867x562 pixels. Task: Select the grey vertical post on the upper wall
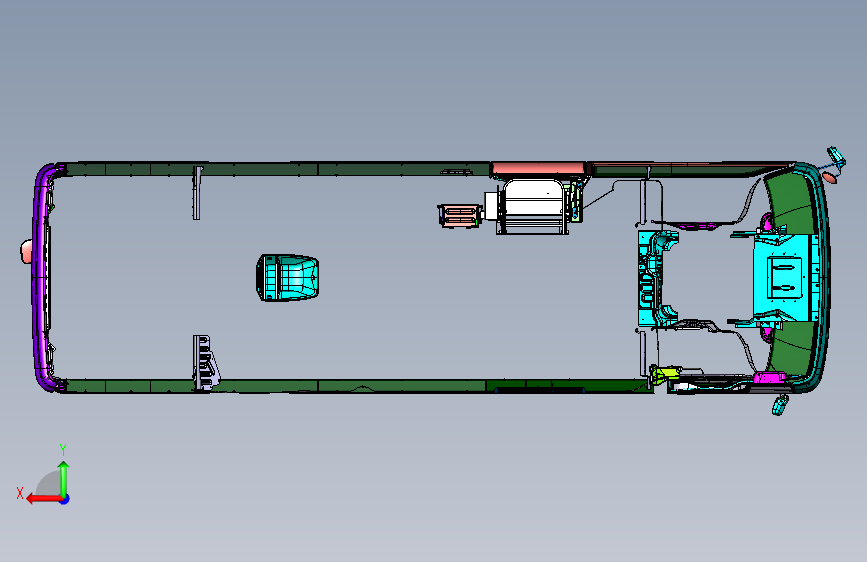coord(197,192)
